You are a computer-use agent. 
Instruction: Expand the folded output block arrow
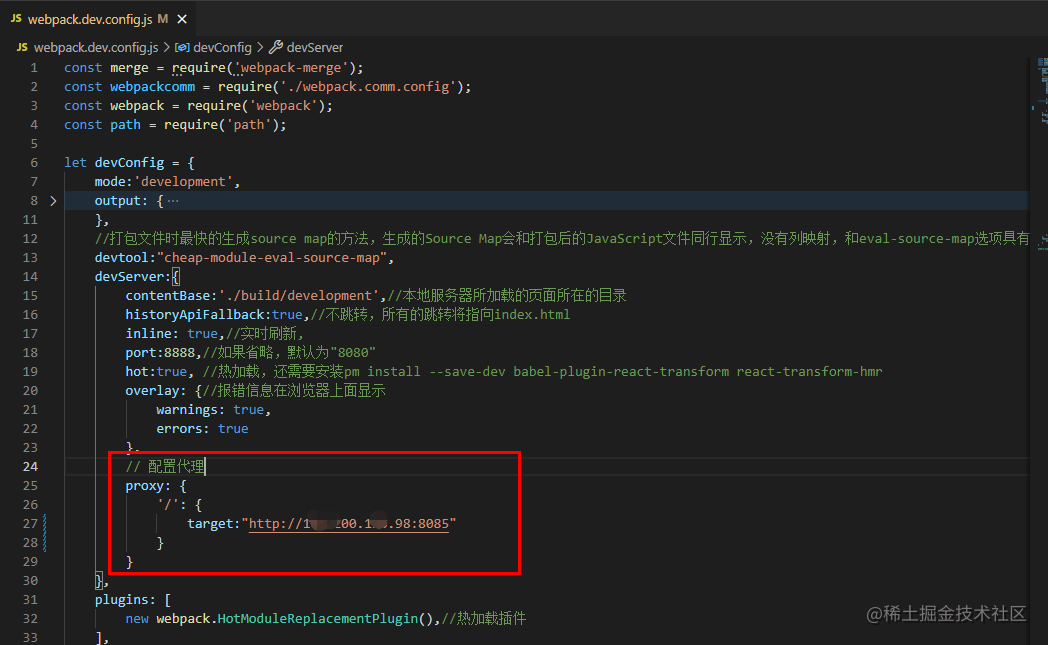click(53, 201)
